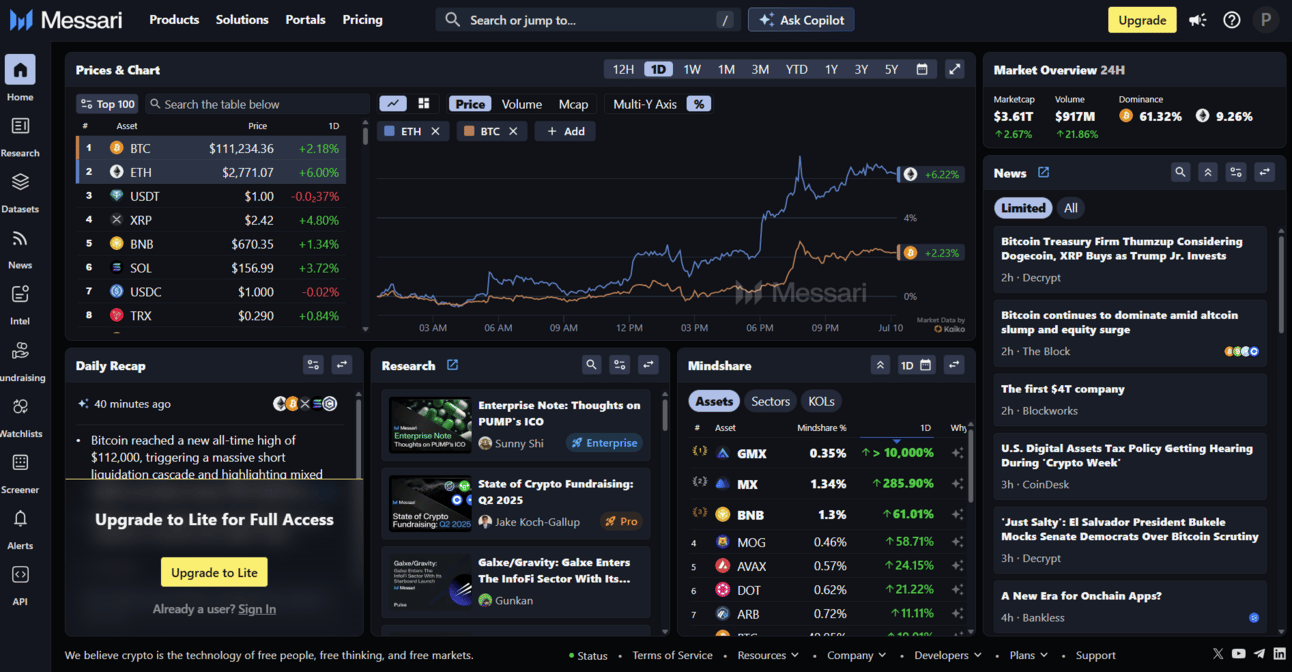Switch to line chart view
Image resolution: width=1292 pixels, height=672 pixels.
(x=393, y=103)
